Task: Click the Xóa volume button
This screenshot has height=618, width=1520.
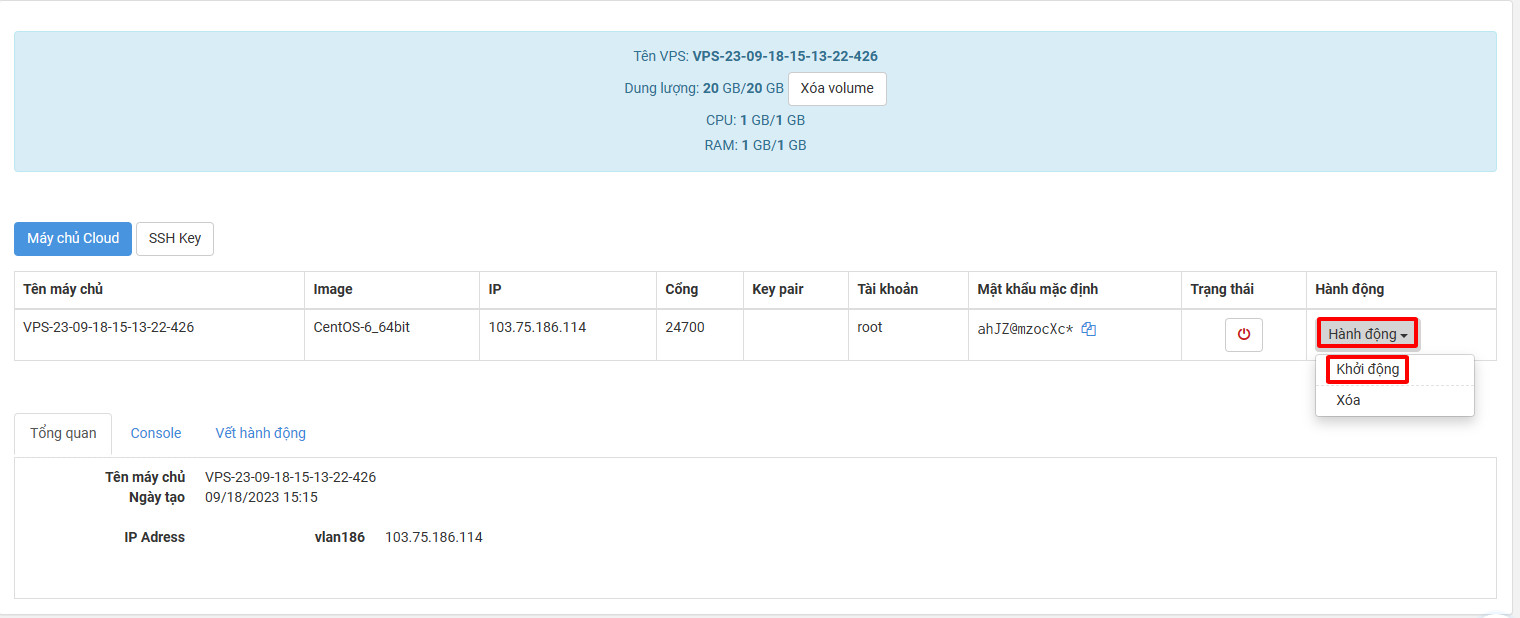Action: pos(837,88)
